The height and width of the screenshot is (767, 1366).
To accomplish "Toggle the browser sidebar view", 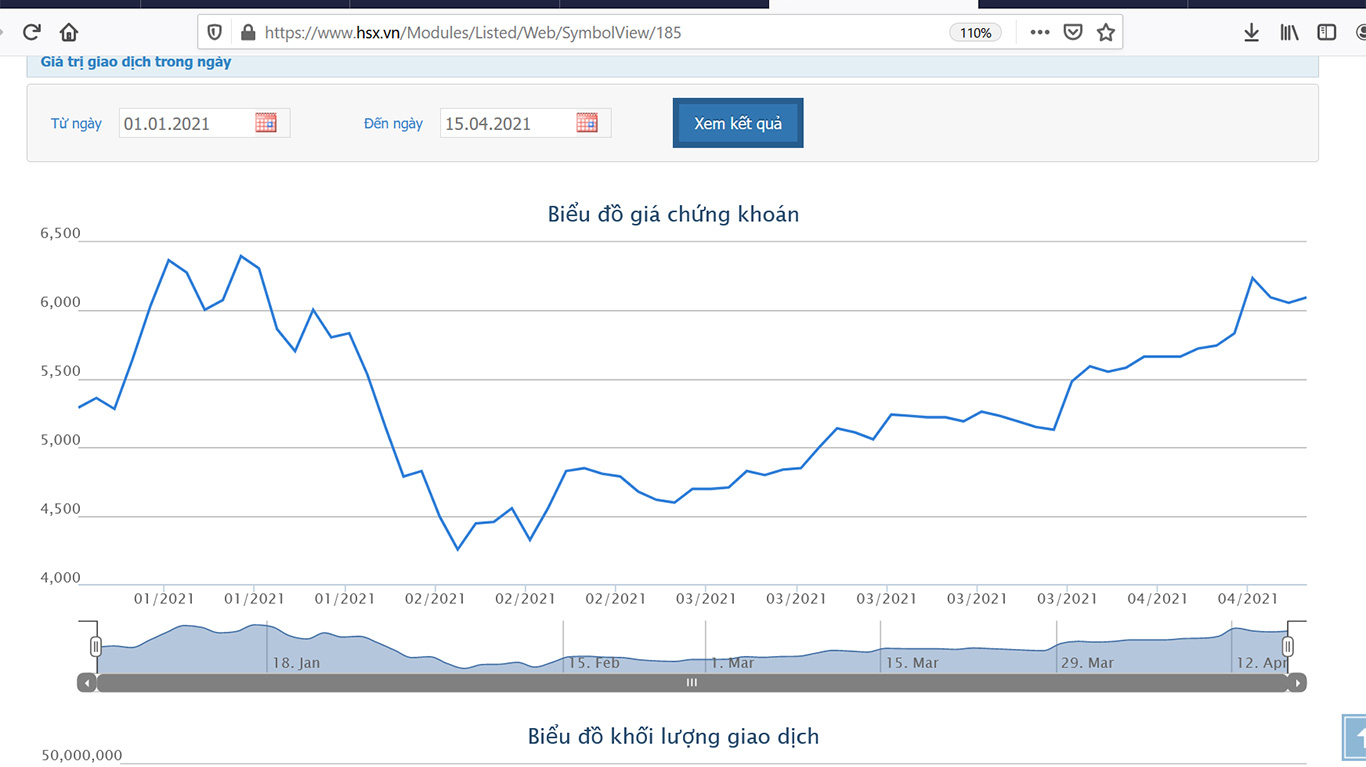I will pos(1327,32).
